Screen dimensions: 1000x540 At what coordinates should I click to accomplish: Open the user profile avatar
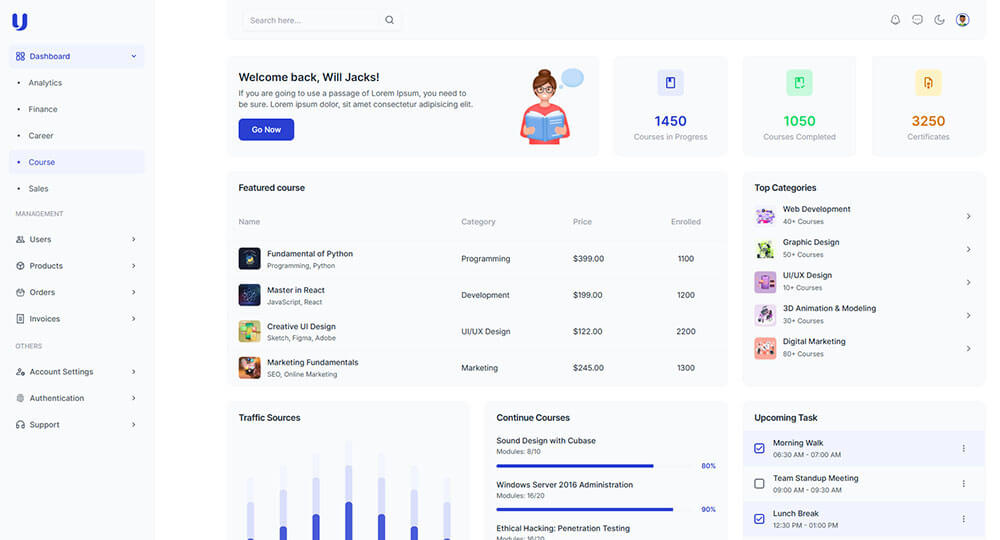click(x=962, y=20)
